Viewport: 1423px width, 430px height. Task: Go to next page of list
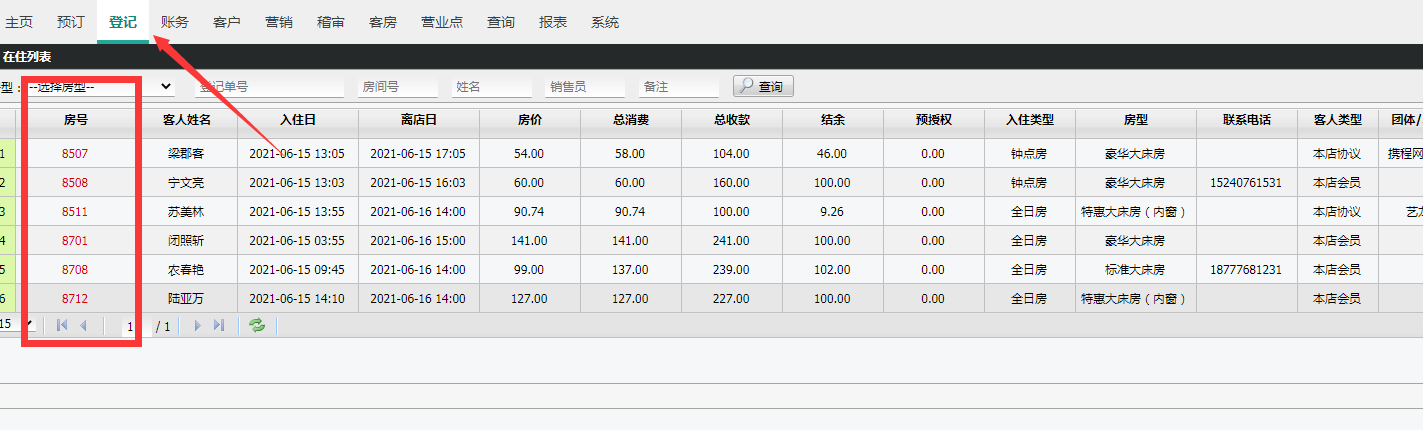point(197,326)
